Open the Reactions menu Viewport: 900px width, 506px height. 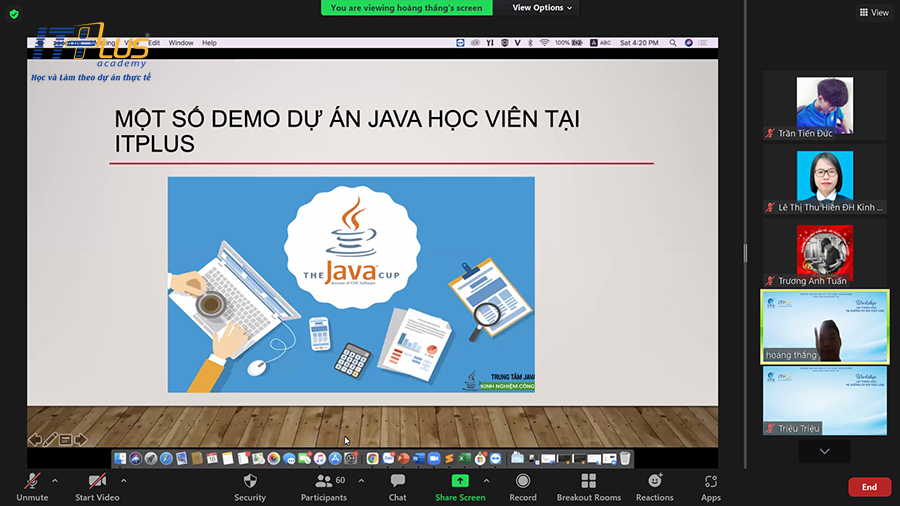(654, 481)
